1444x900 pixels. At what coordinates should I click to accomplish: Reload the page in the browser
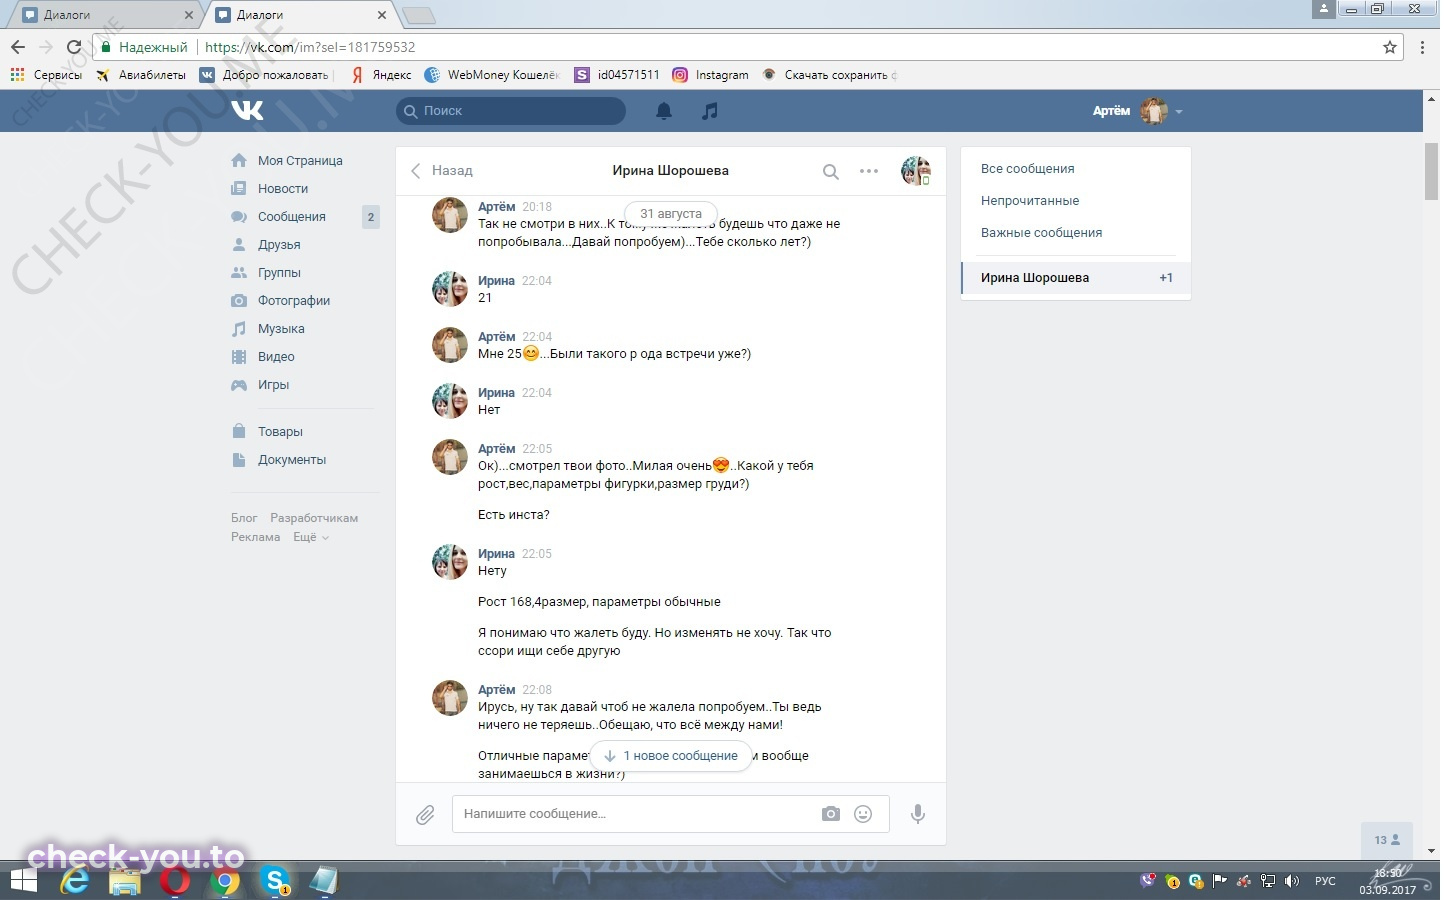[73, 47]
